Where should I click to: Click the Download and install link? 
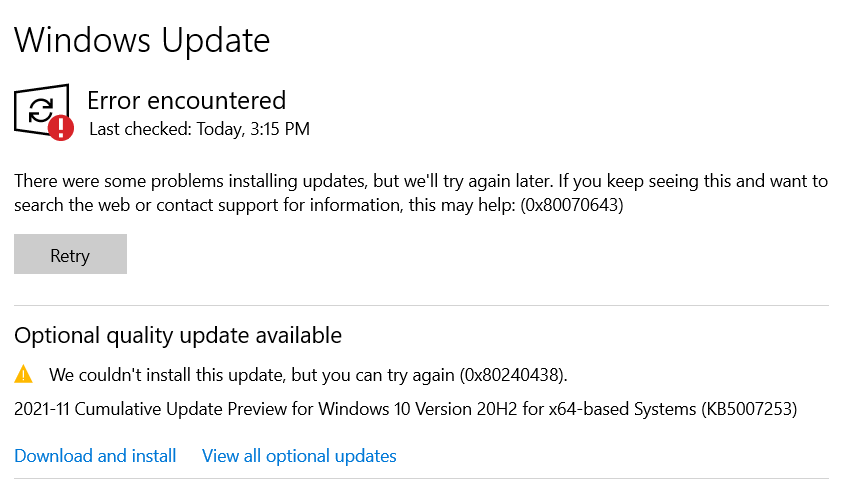(x=95, y=456)
